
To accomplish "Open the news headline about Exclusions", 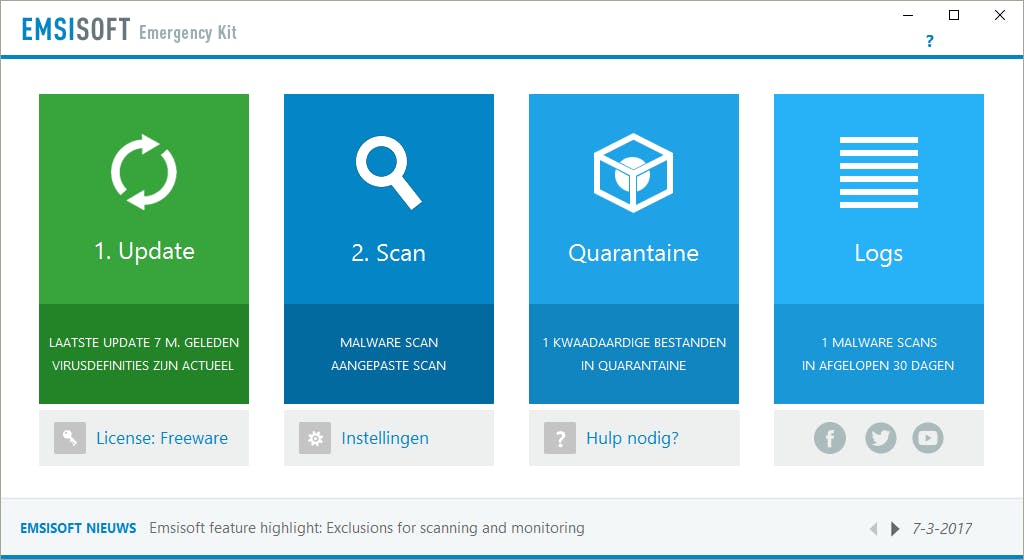I will 367,528.
